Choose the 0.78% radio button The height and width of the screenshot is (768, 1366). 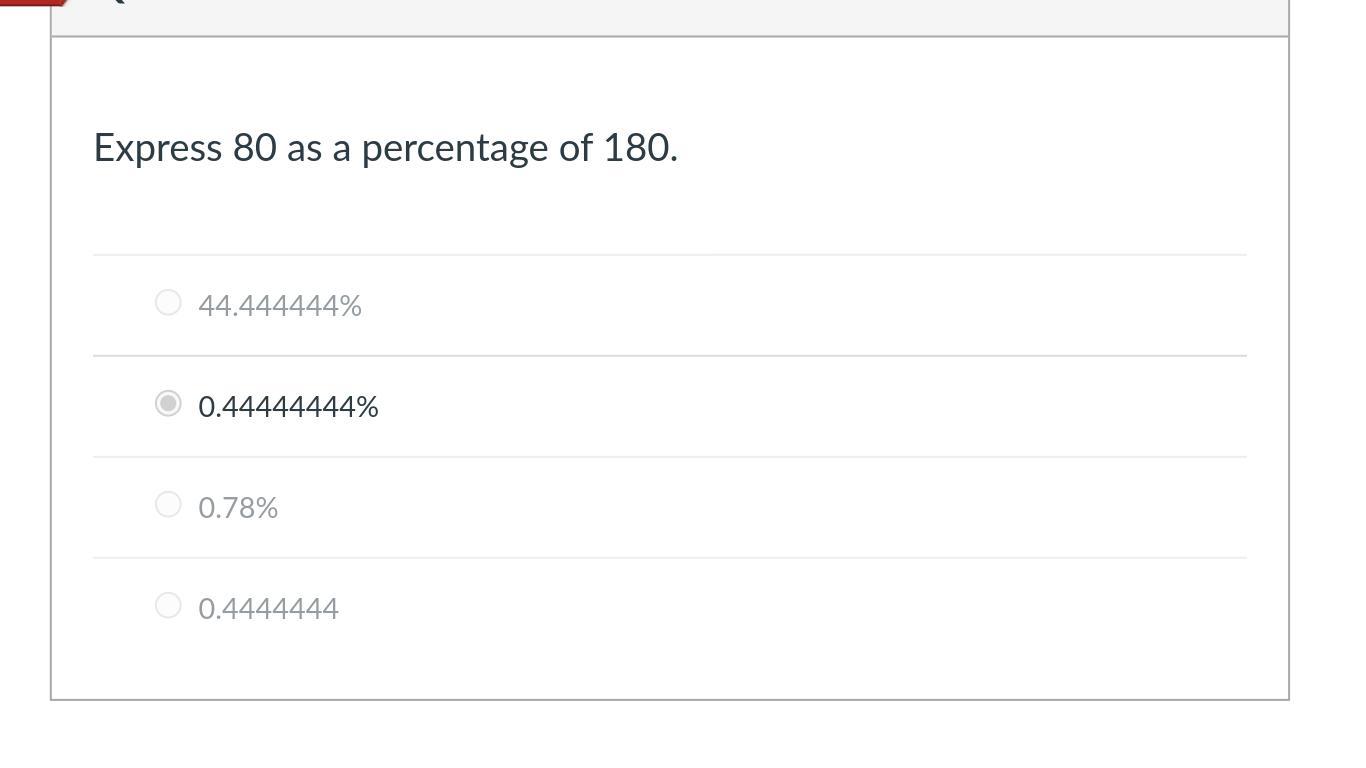[168, 504]
